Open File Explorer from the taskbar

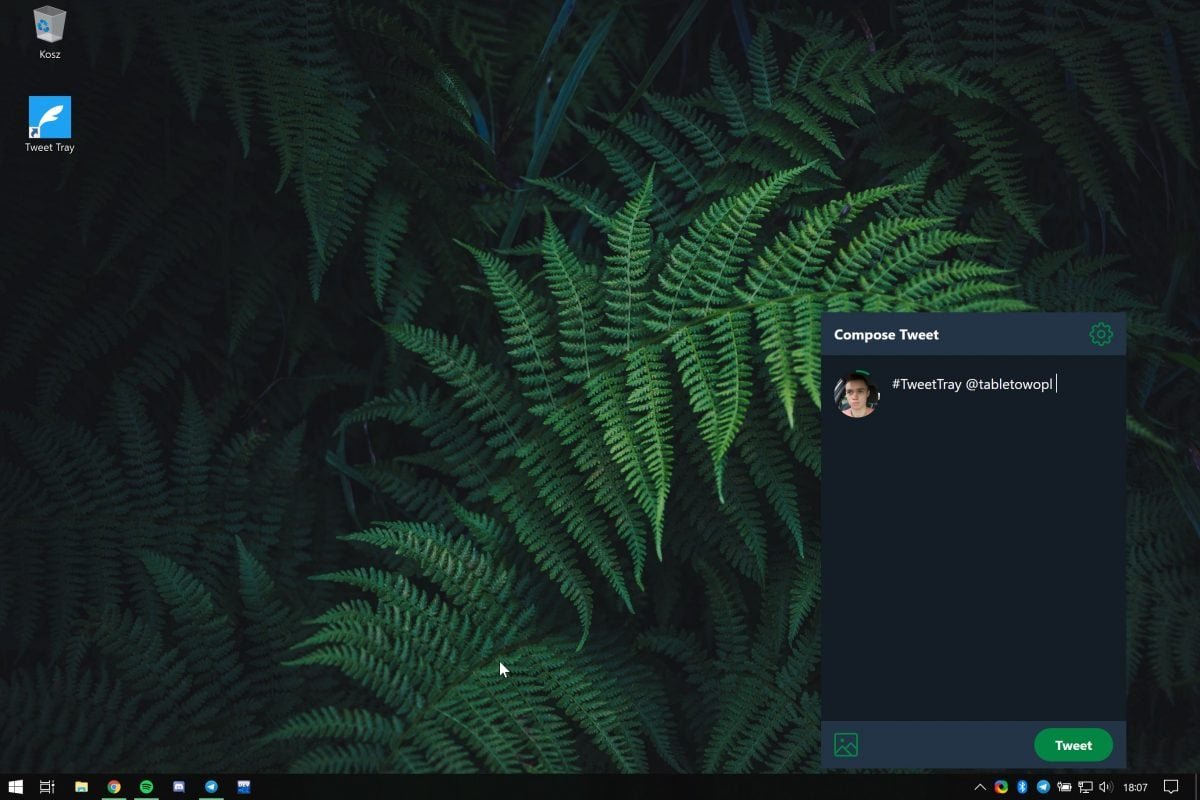point(81,787)
